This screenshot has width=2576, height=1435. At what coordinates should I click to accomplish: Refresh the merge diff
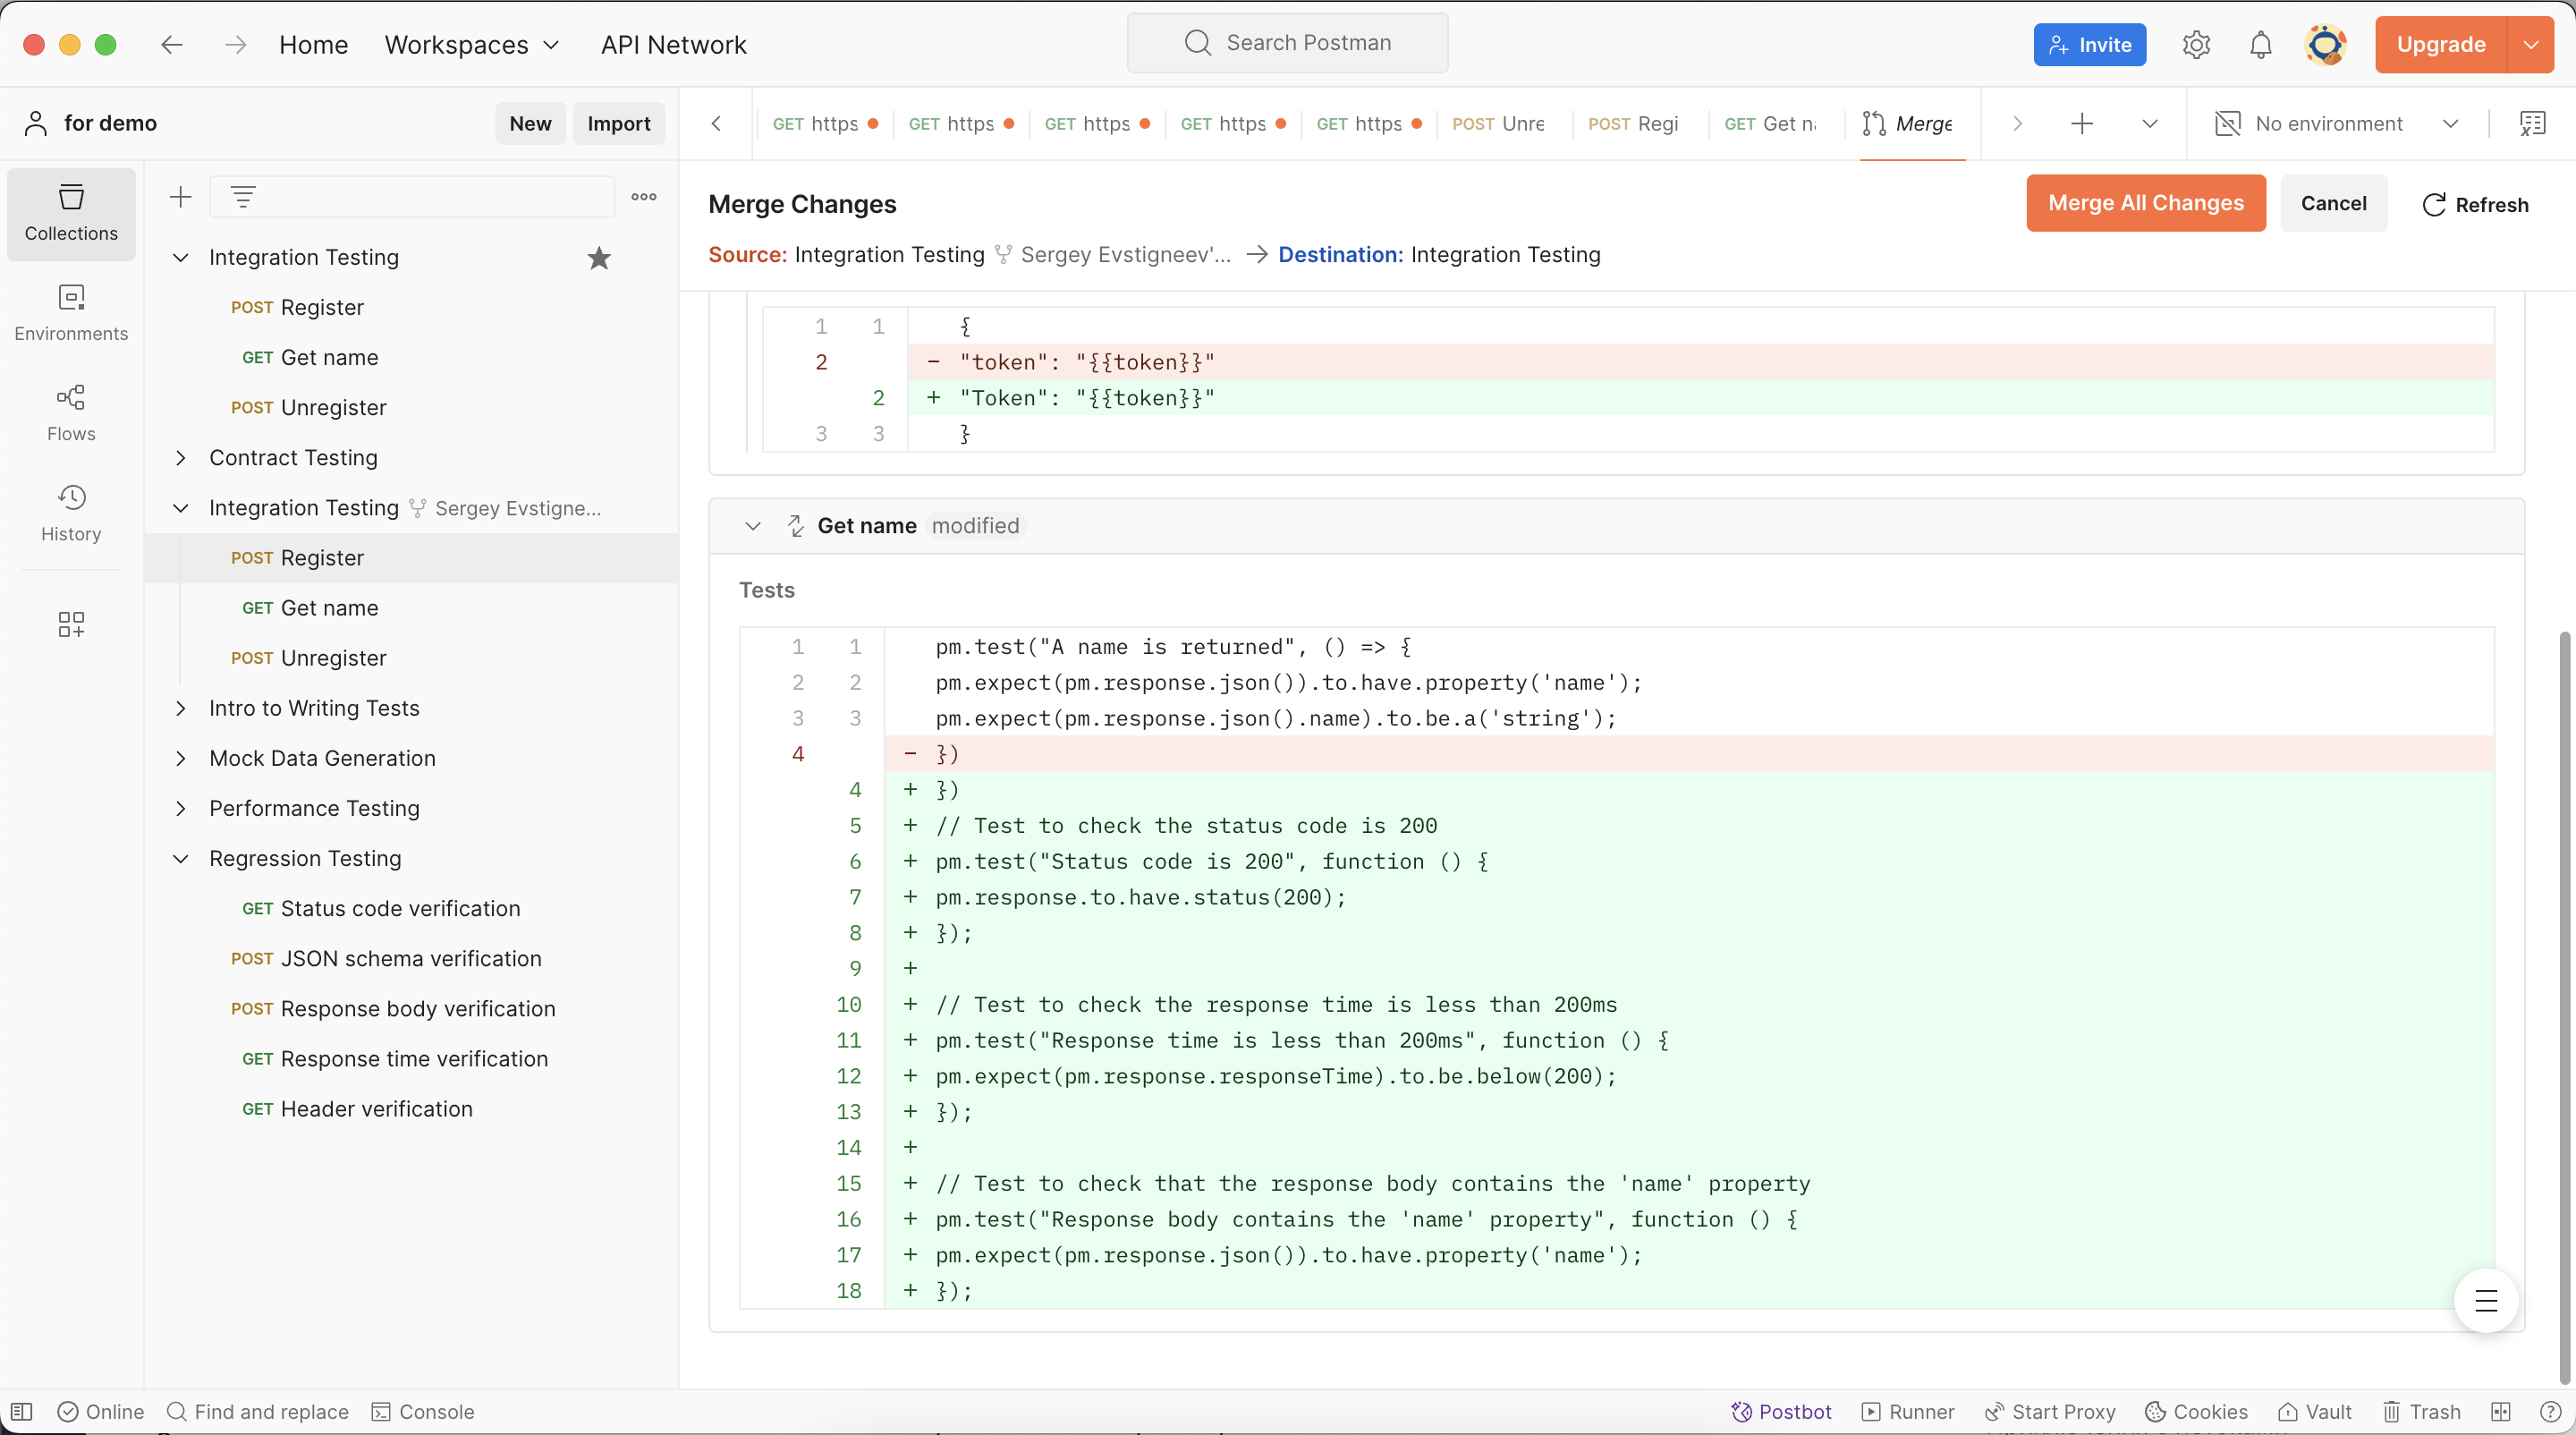(x=2476, y=204)
